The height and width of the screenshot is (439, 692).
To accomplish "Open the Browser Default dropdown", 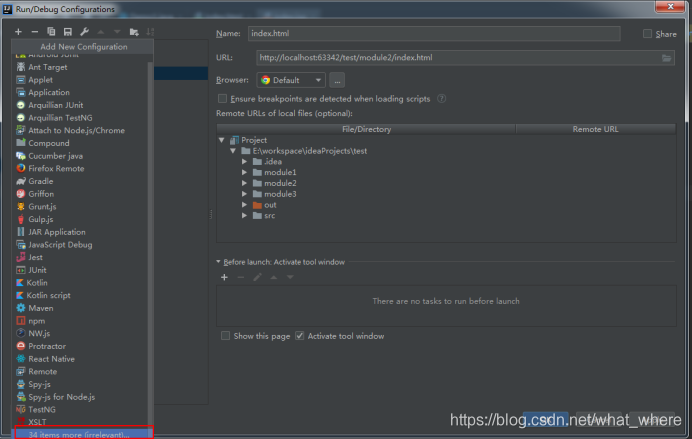I will [291, 80].
